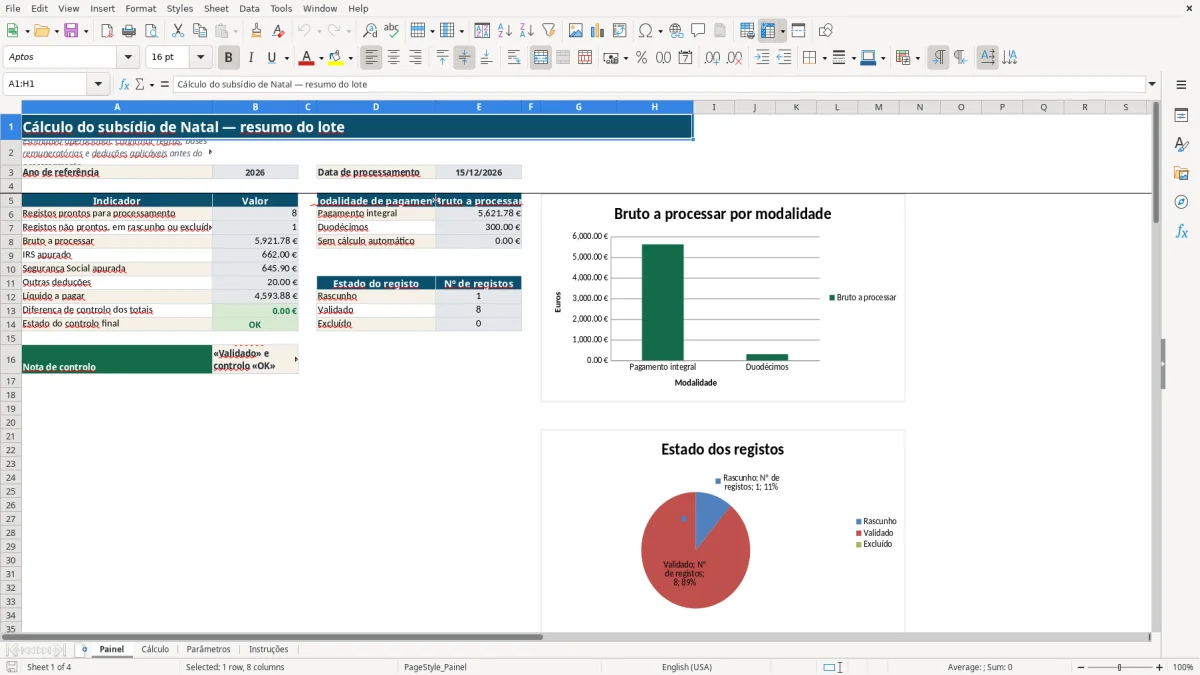
Task: Insert a hyperlink
Action: [676, 31]
